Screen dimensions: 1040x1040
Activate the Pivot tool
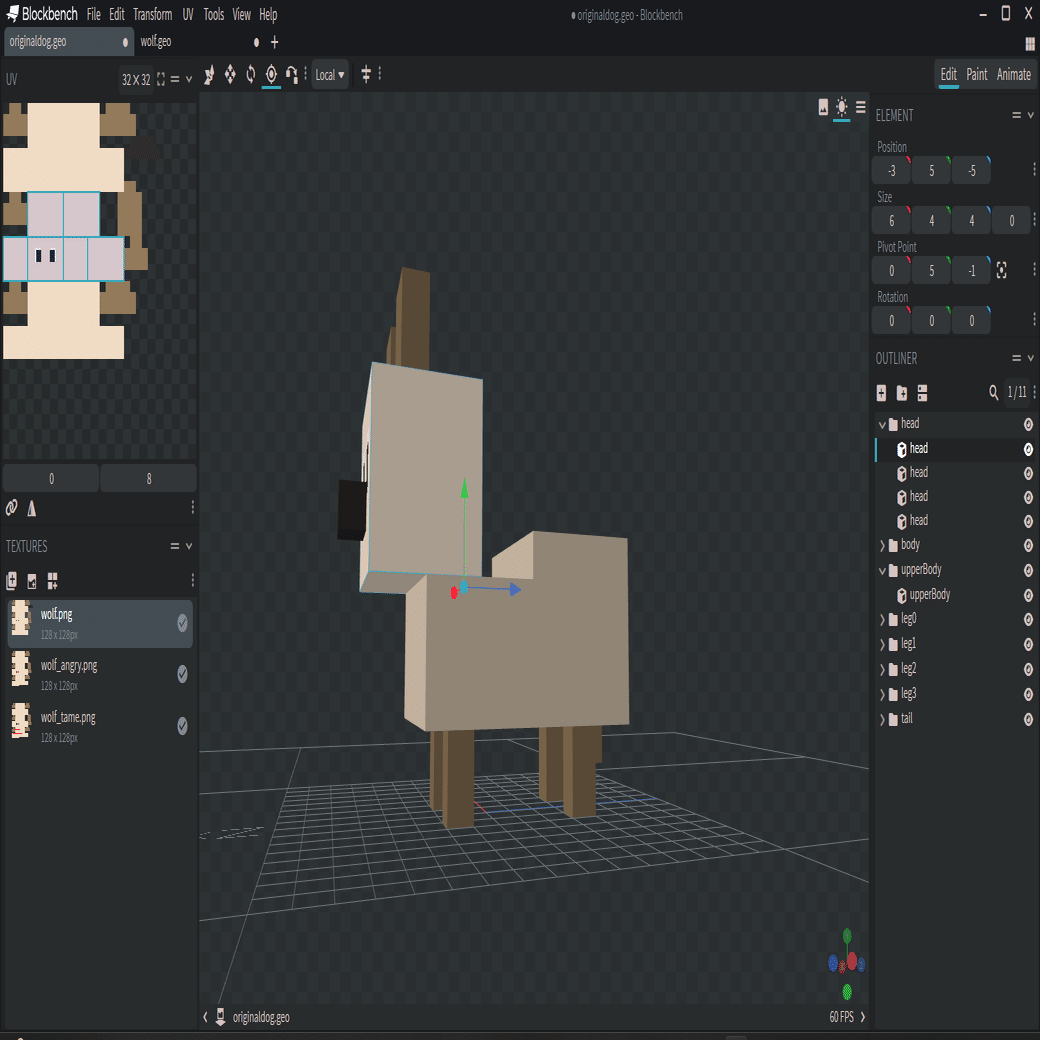point(271,75)
